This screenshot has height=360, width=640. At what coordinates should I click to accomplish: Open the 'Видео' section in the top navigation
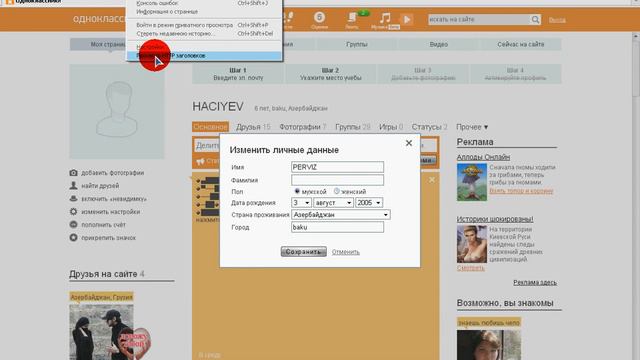439,44
